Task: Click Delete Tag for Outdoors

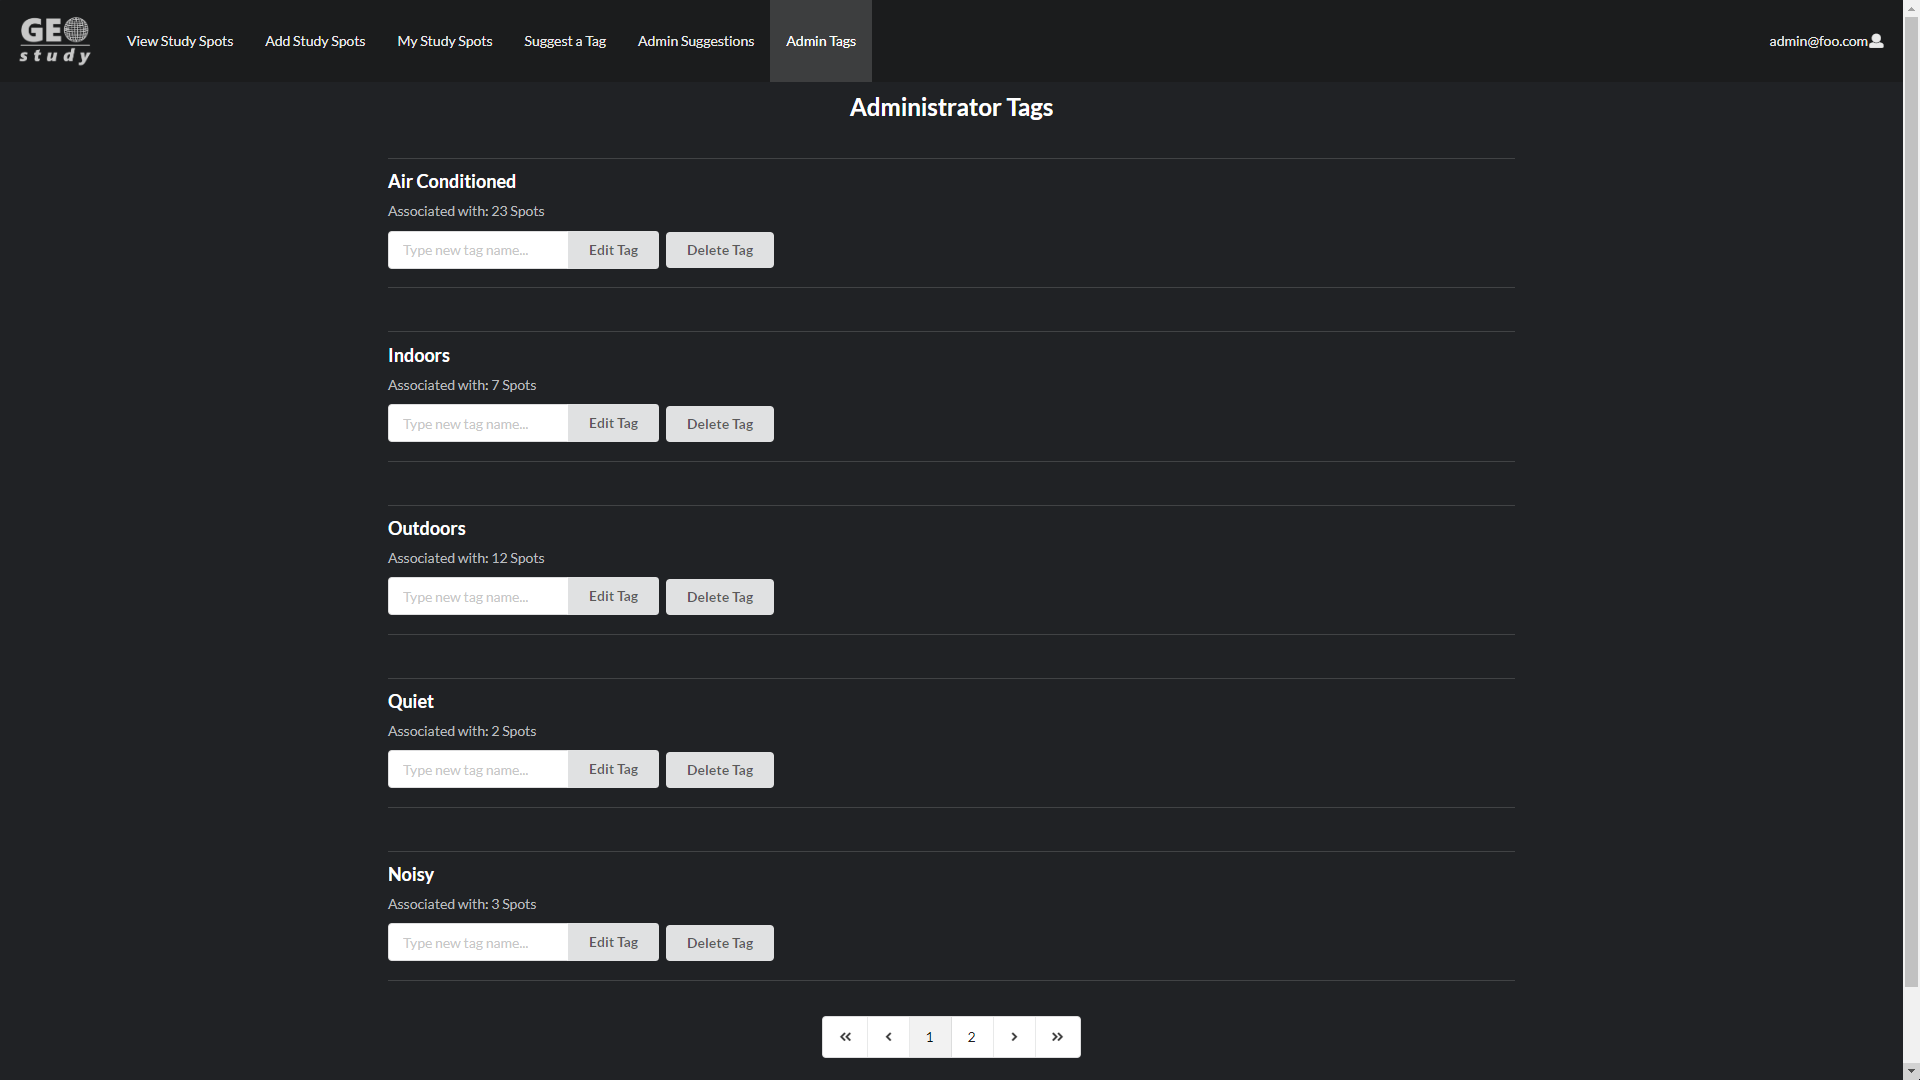Action: click(720, 596)
